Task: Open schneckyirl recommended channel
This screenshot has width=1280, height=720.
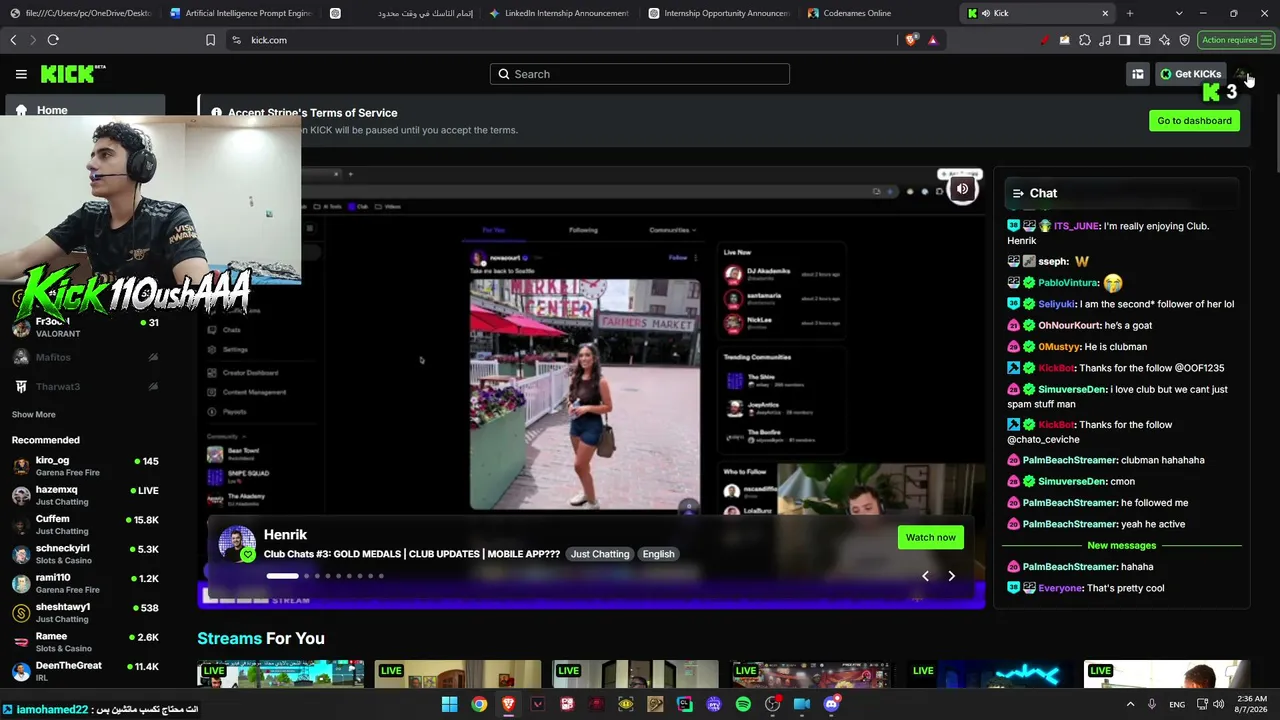Action: point(85,554)
